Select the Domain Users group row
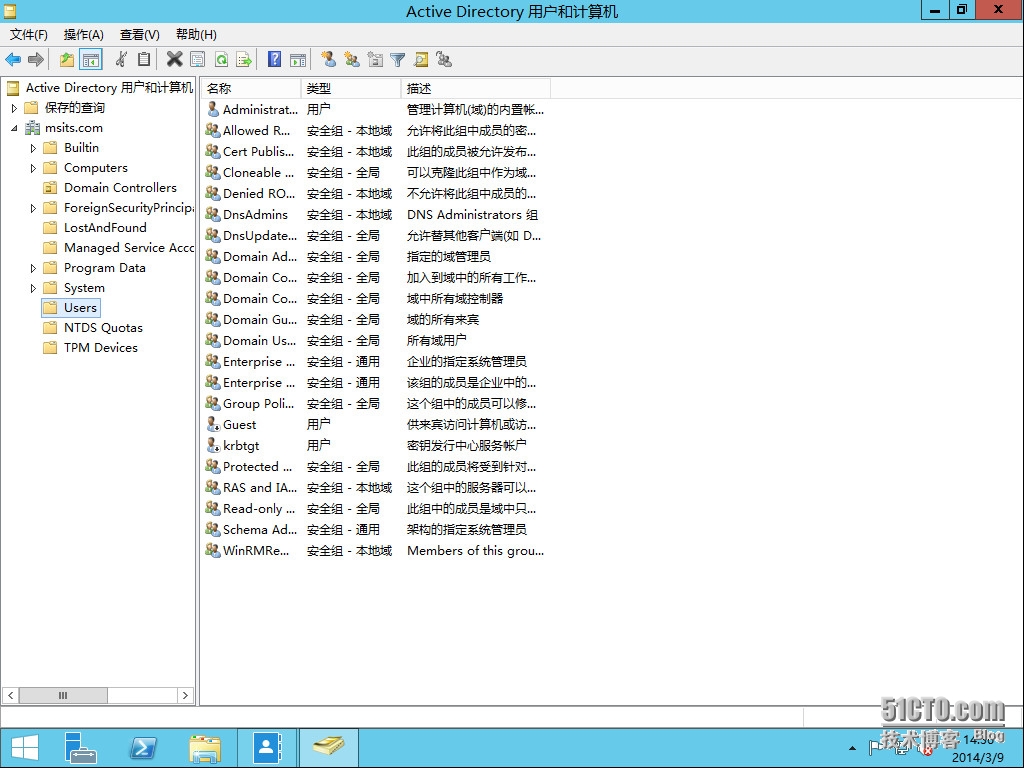Viewport: 1024px width, 768px height. [375, 341]
